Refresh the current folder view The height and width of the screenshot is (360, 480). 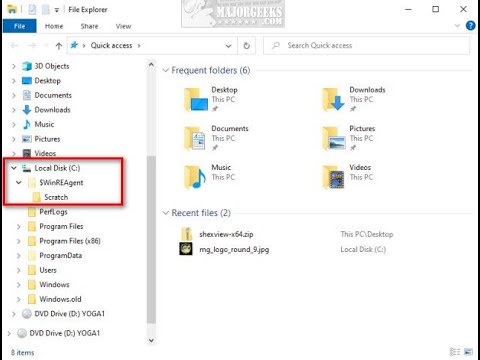(246, 46)
